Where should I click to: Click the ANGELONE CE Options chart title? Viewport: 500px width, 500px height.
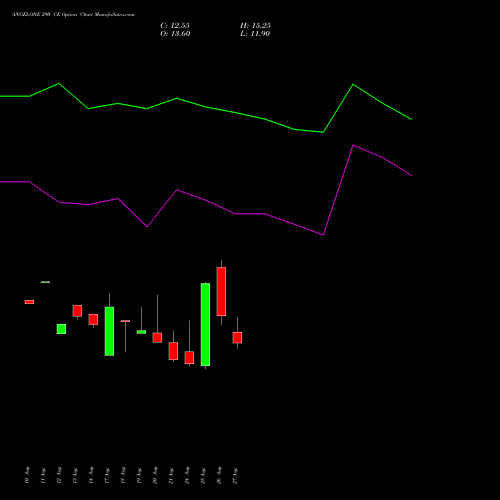click(x=73, y=15)
